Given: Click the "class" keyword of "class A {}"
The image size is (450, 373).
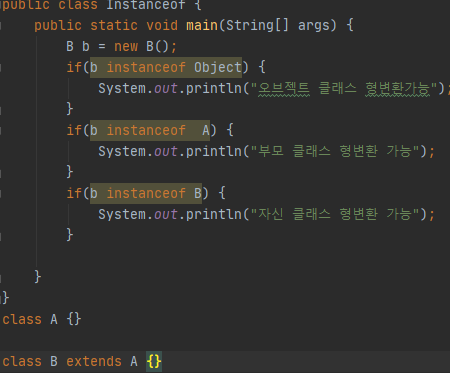Looking at the screenshot, I should point(22,319).
